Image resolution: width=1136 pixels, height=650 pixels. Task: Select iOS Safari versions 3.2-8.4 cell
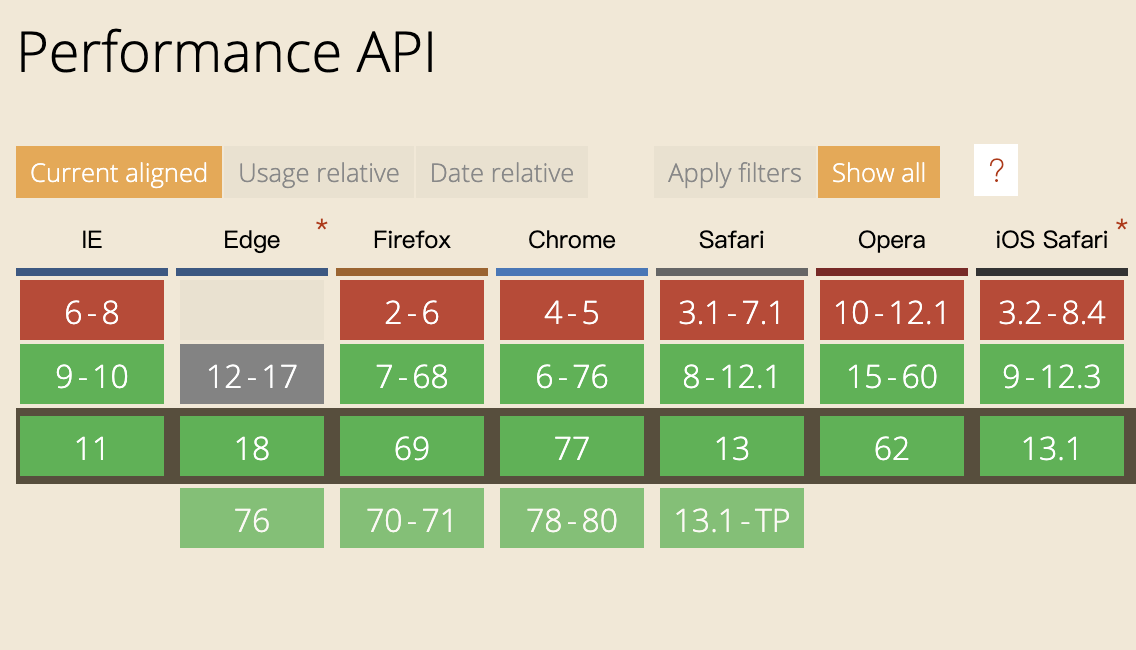point(1052,310)
